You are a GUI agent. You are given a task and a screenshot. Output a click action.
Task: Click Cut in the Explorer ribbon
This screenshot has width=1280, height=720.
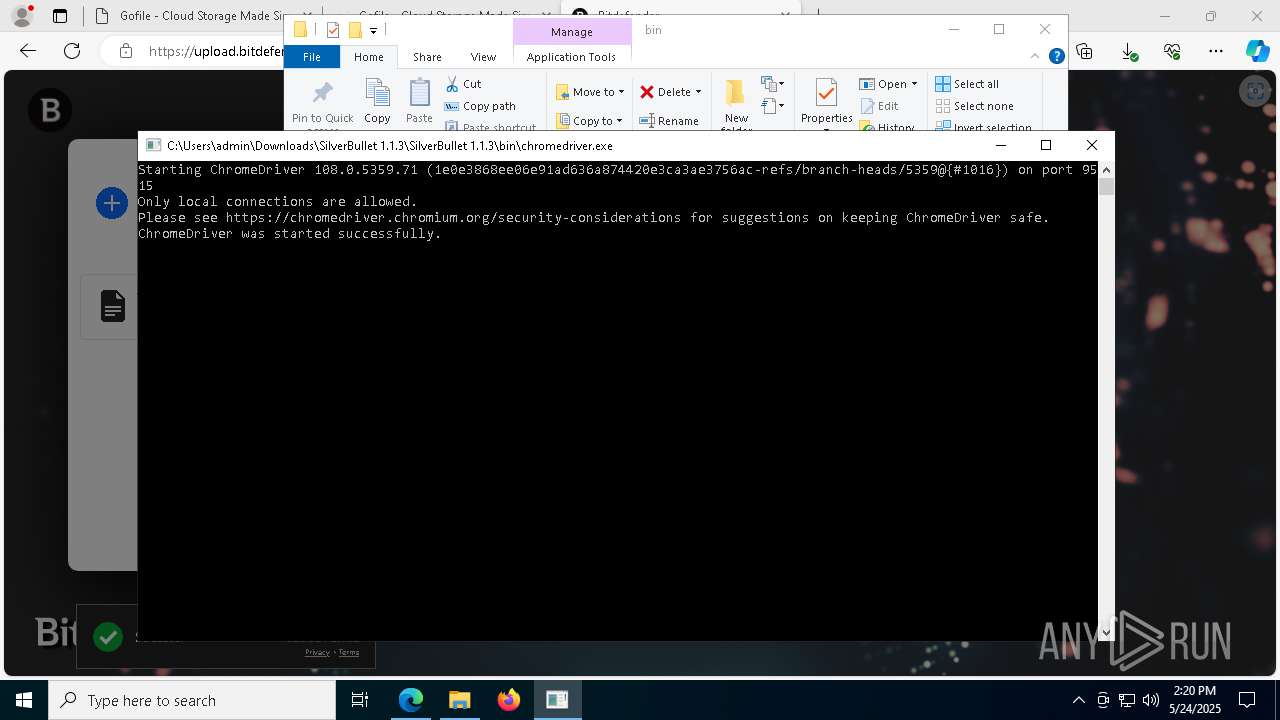coord(463,84)
